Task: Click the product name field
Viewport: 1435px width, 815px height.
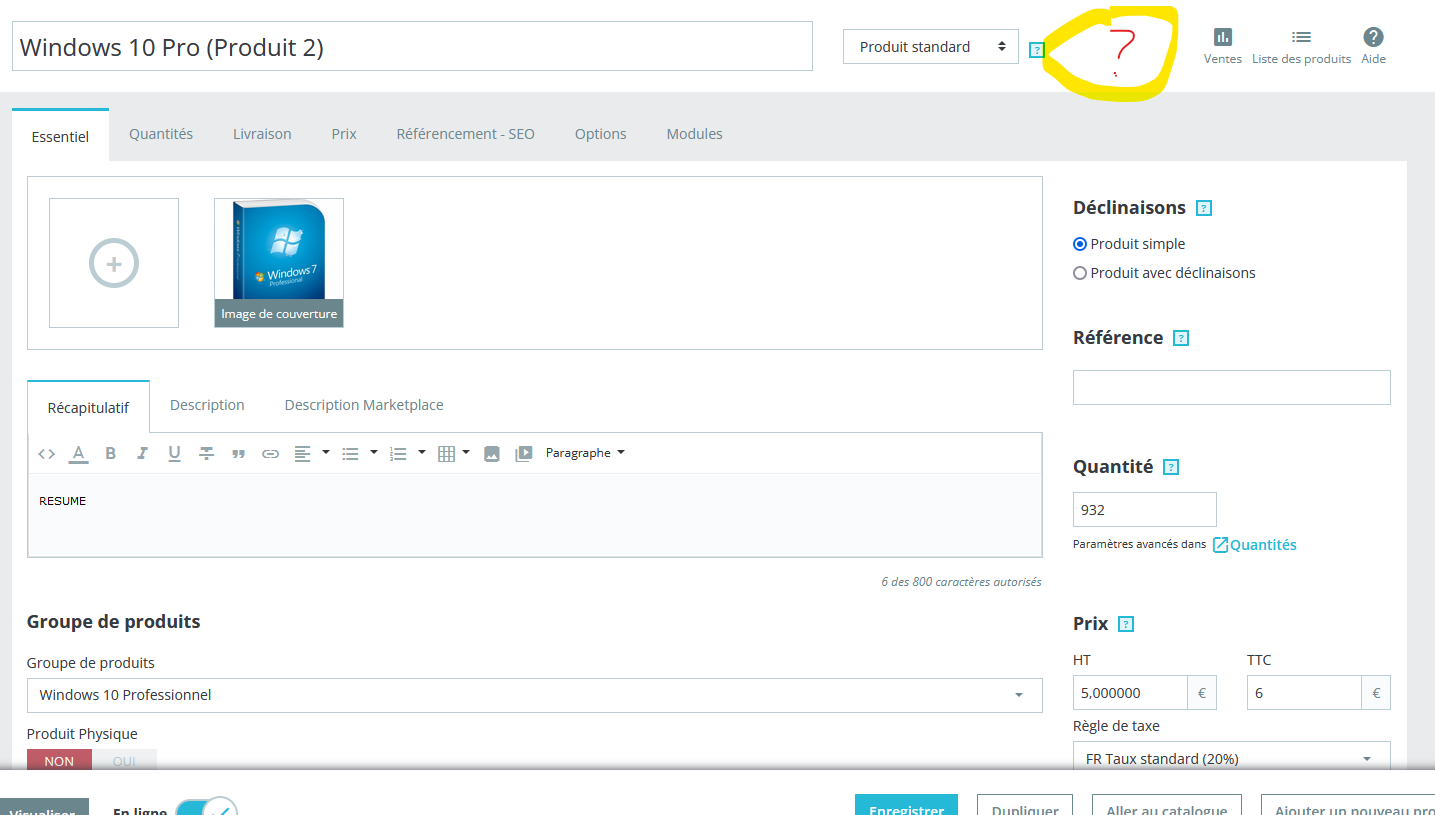Action: 412,47
